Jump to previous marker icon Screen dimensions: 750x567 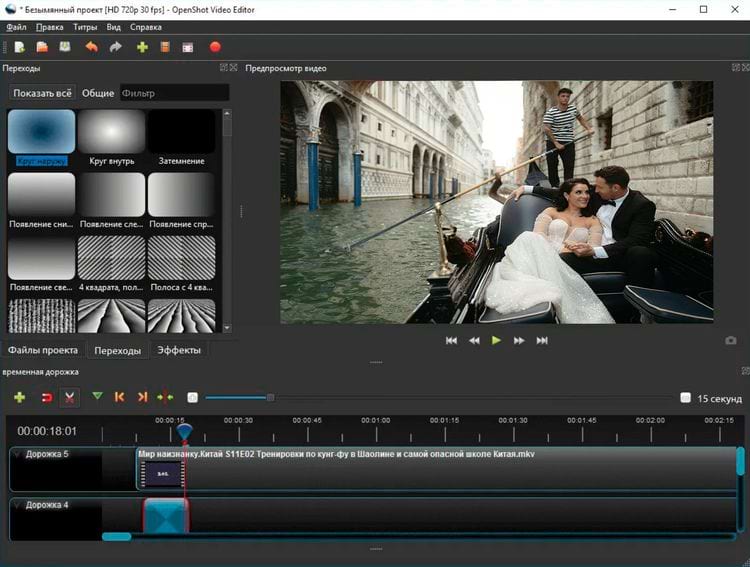pyautogui.click(x=119, y=397)
